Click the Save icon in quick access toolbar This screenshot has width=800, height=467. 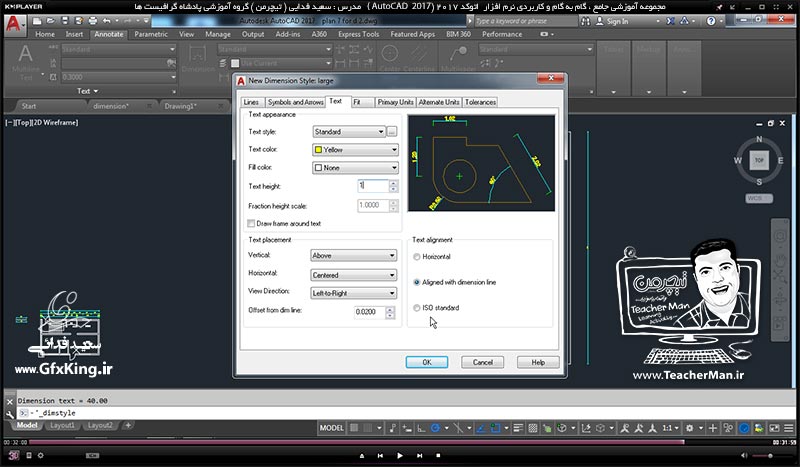point(65,21)
